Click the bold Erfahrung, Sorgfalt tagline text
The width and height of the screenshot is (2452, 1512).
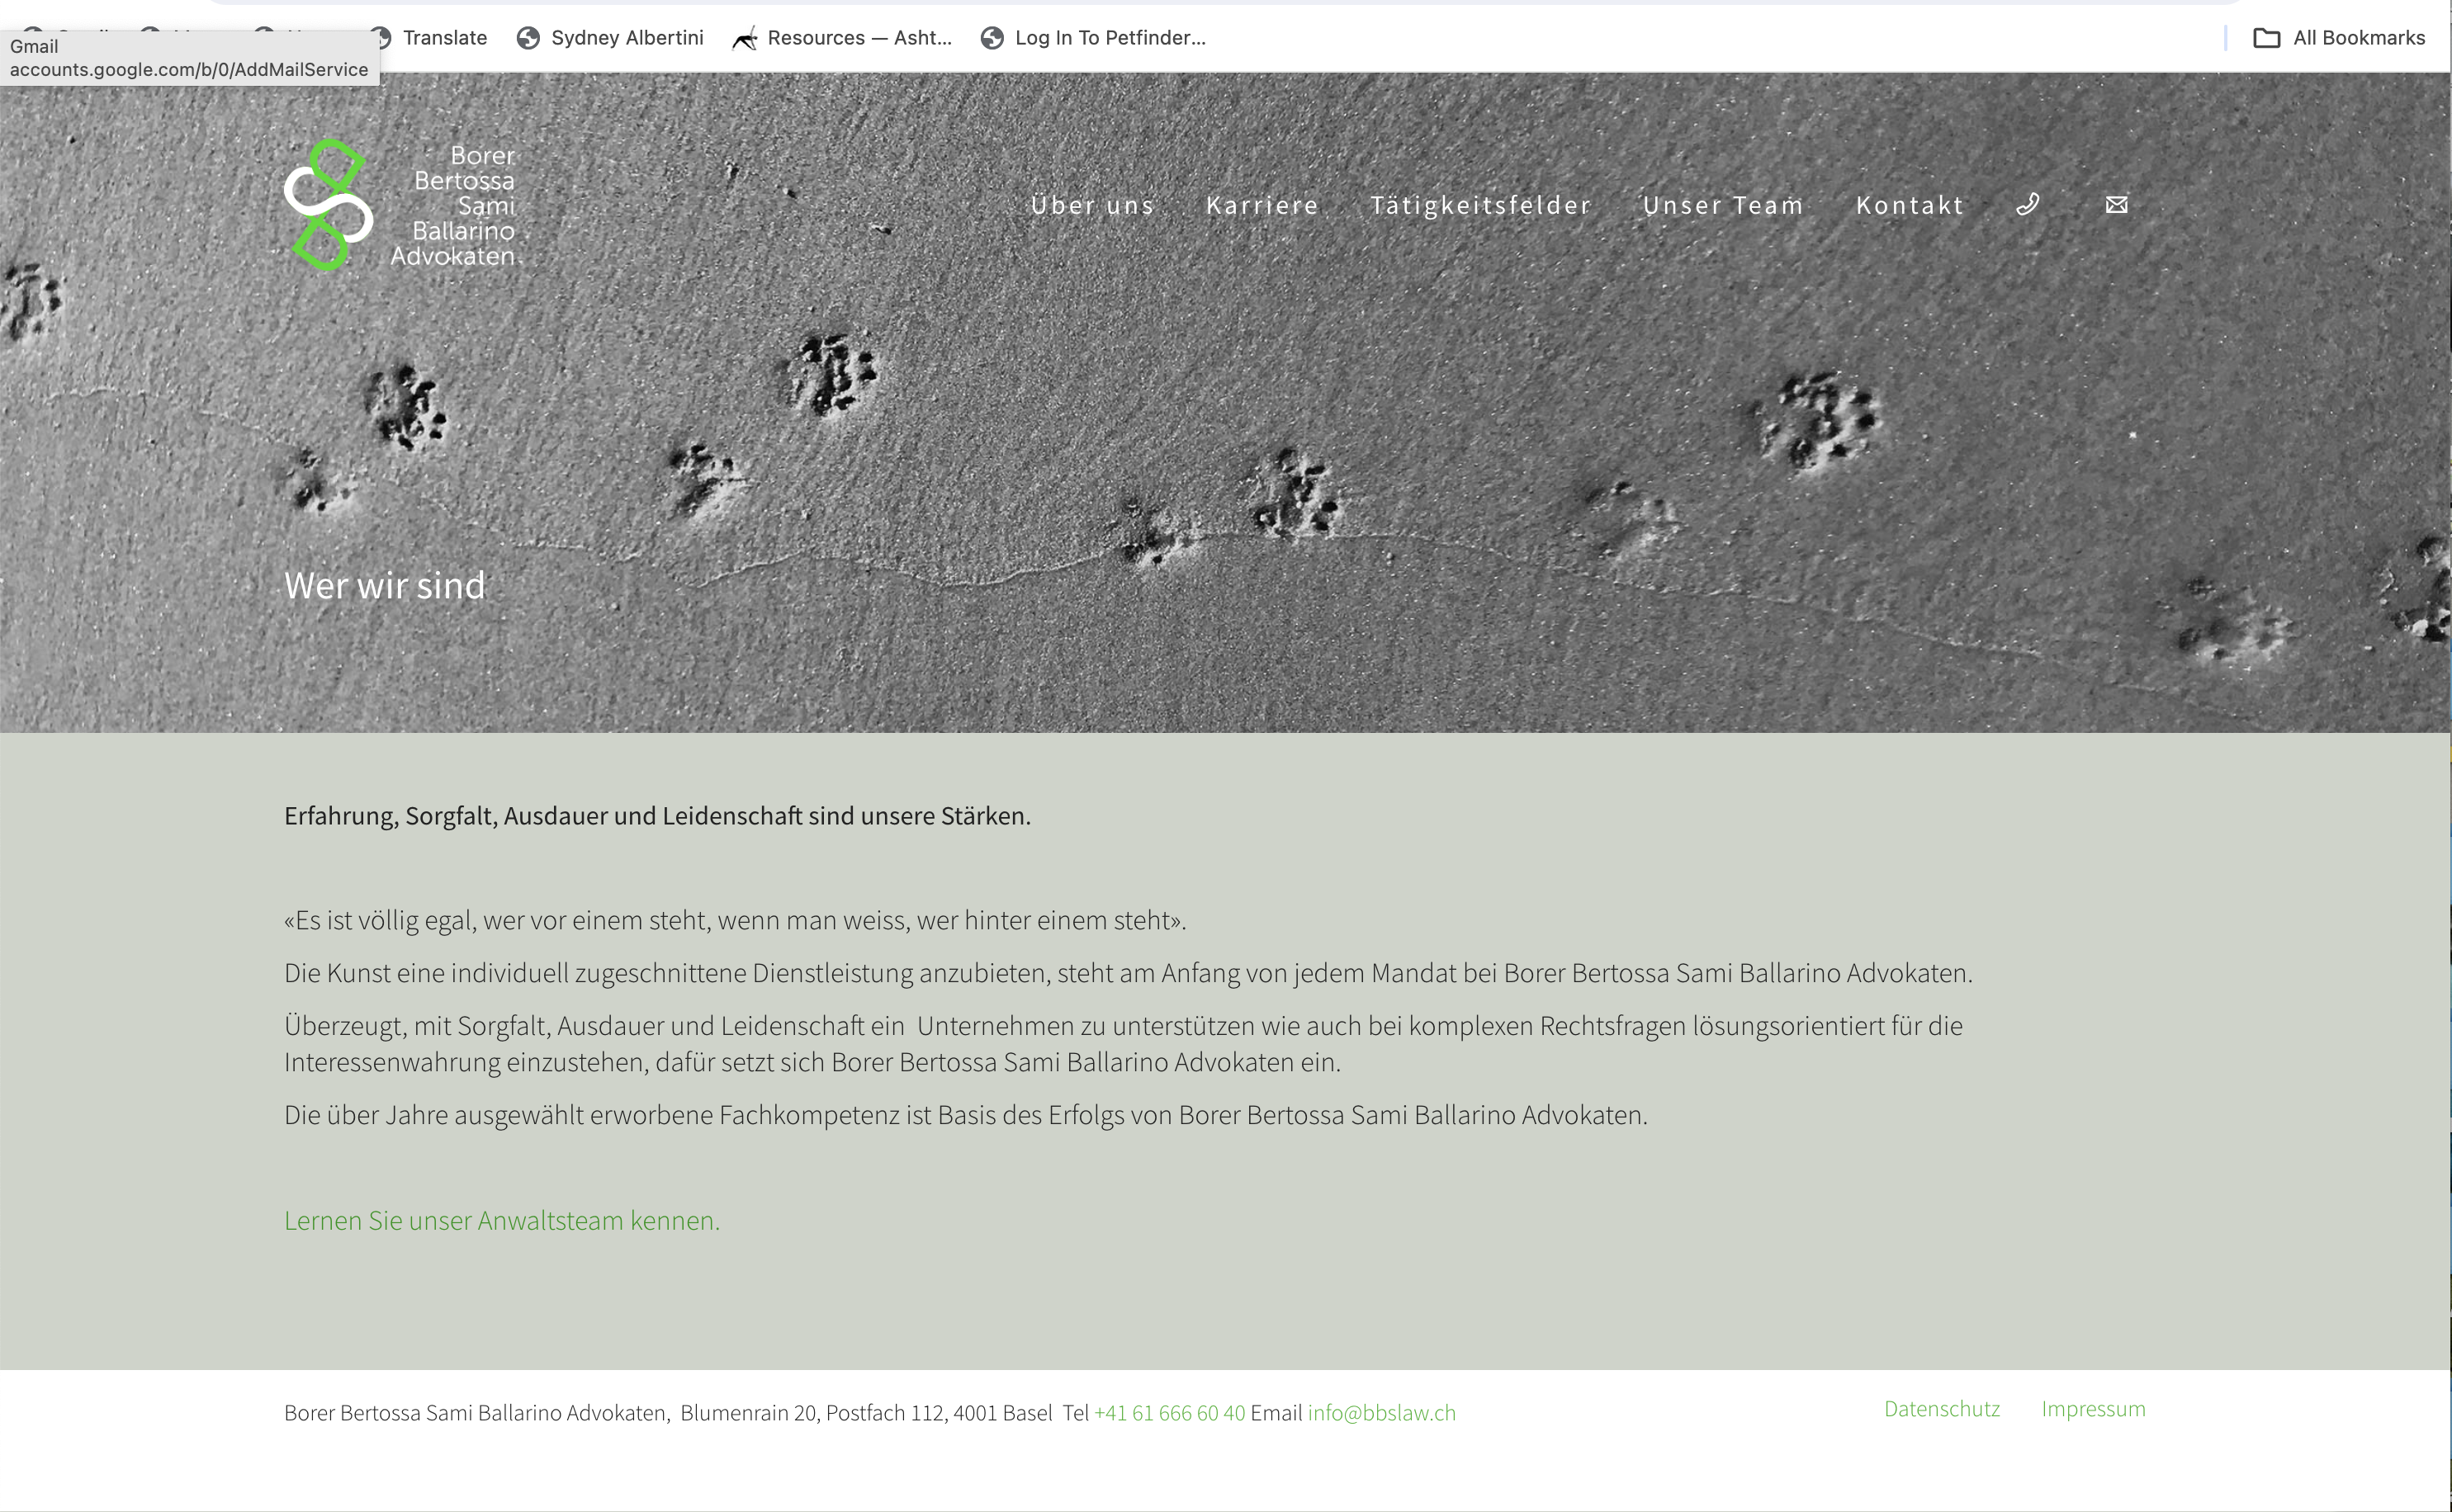click(657, 815)
